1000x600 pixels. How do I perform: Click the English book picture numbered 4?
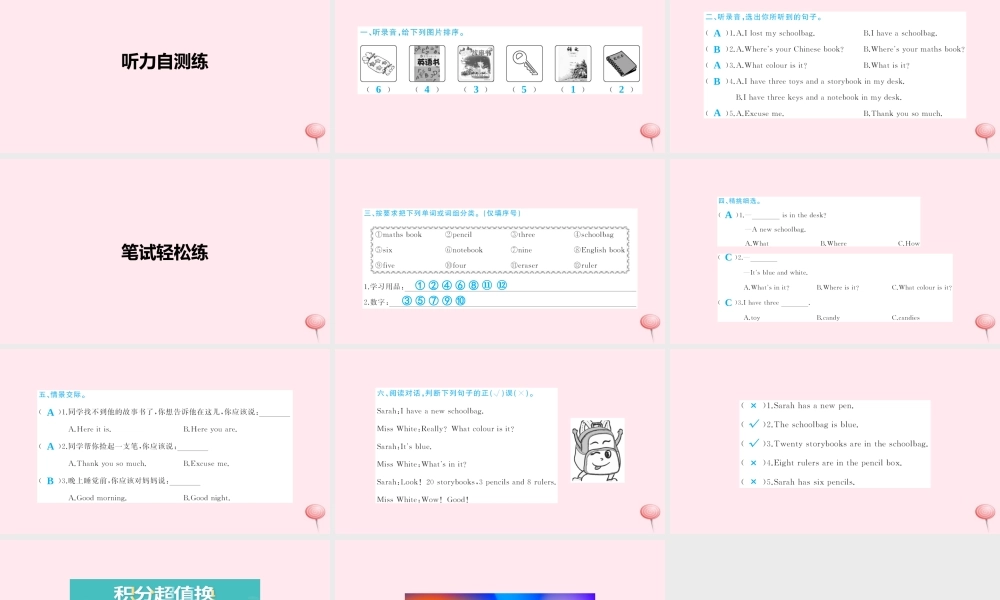[x=427, y=63]
